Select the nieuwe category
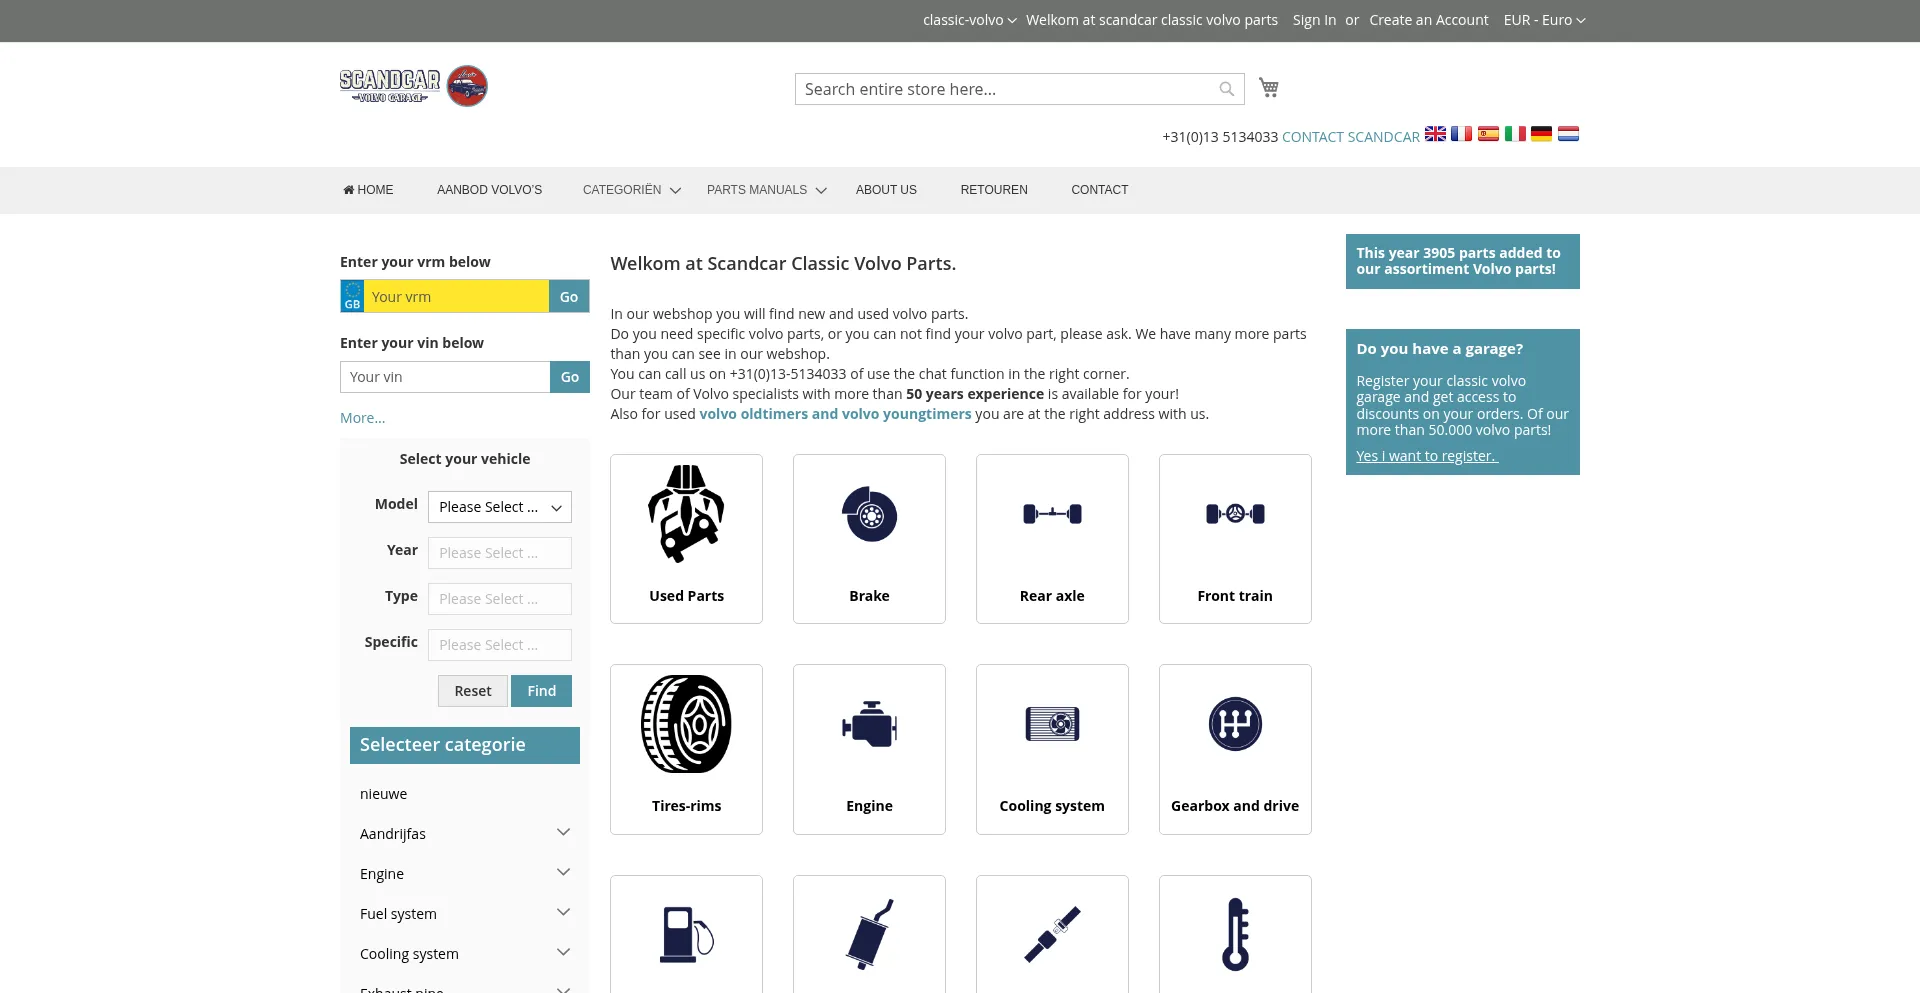This screenshot has width=1920, height=993. (x=383, y=794)
